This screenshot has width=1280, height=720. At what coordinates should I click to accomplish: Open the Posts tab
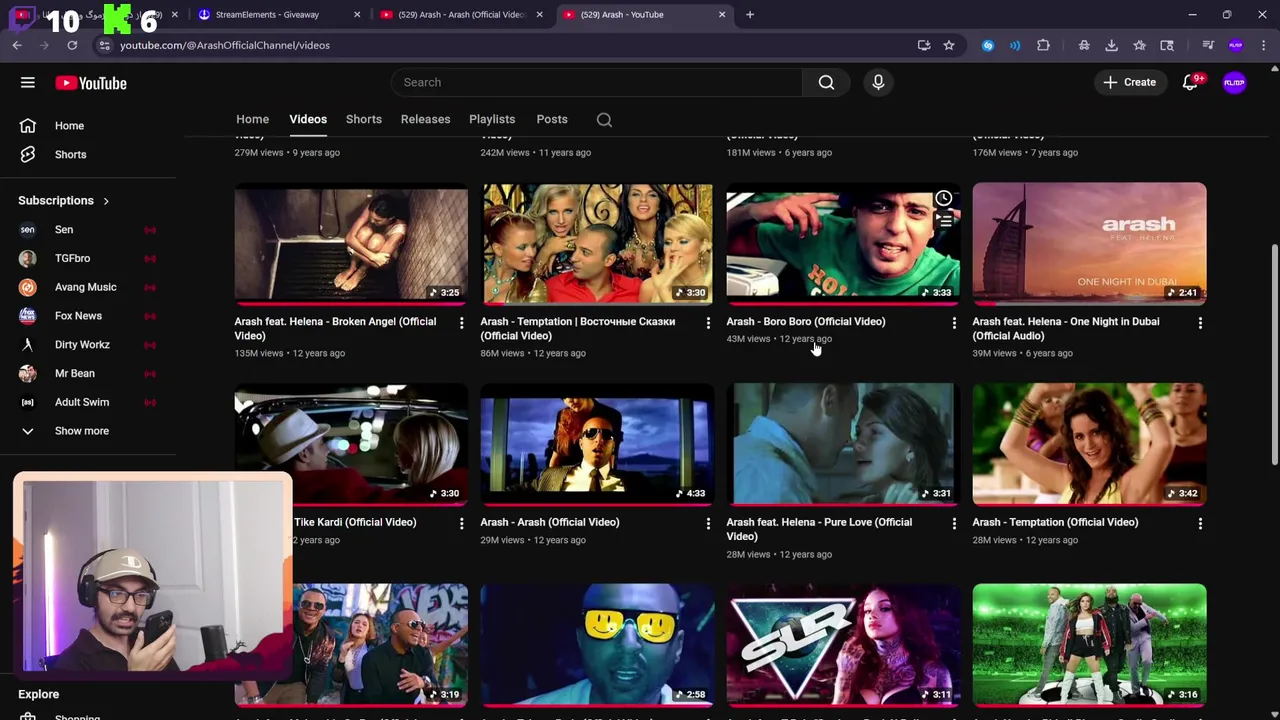(552, 119)
